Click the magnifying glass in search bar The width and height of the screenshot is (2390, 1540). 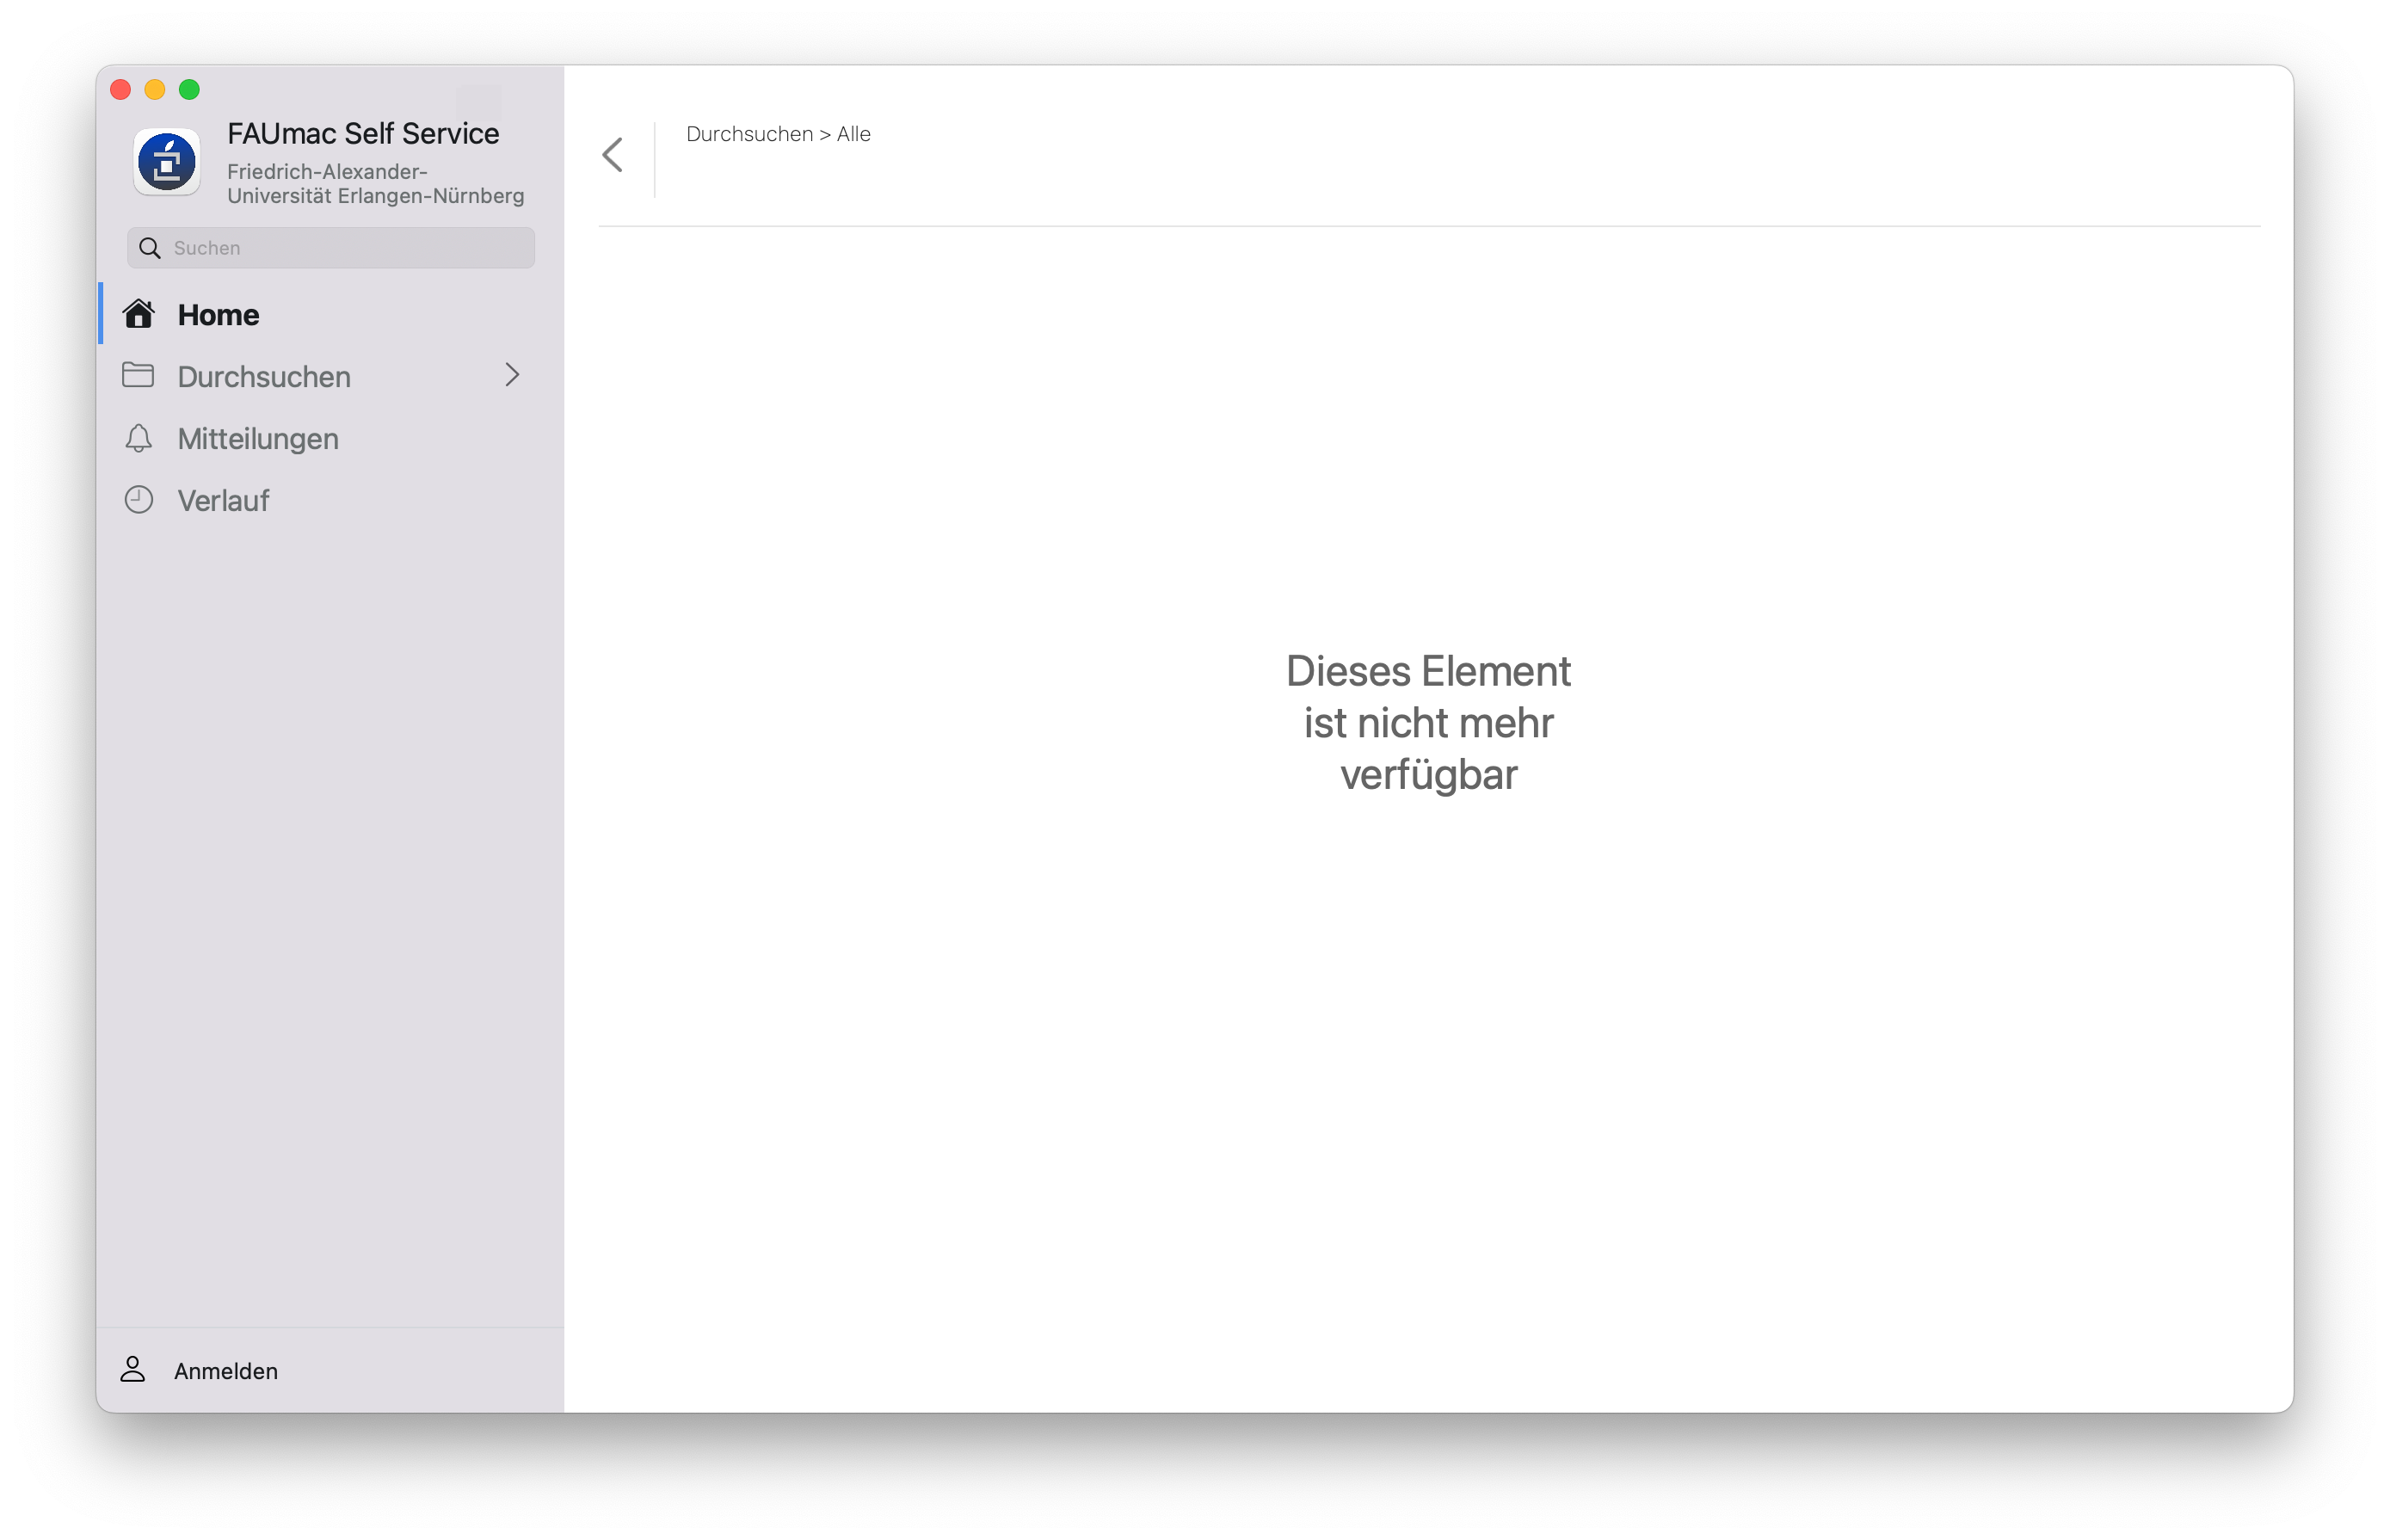click(150, 248)
